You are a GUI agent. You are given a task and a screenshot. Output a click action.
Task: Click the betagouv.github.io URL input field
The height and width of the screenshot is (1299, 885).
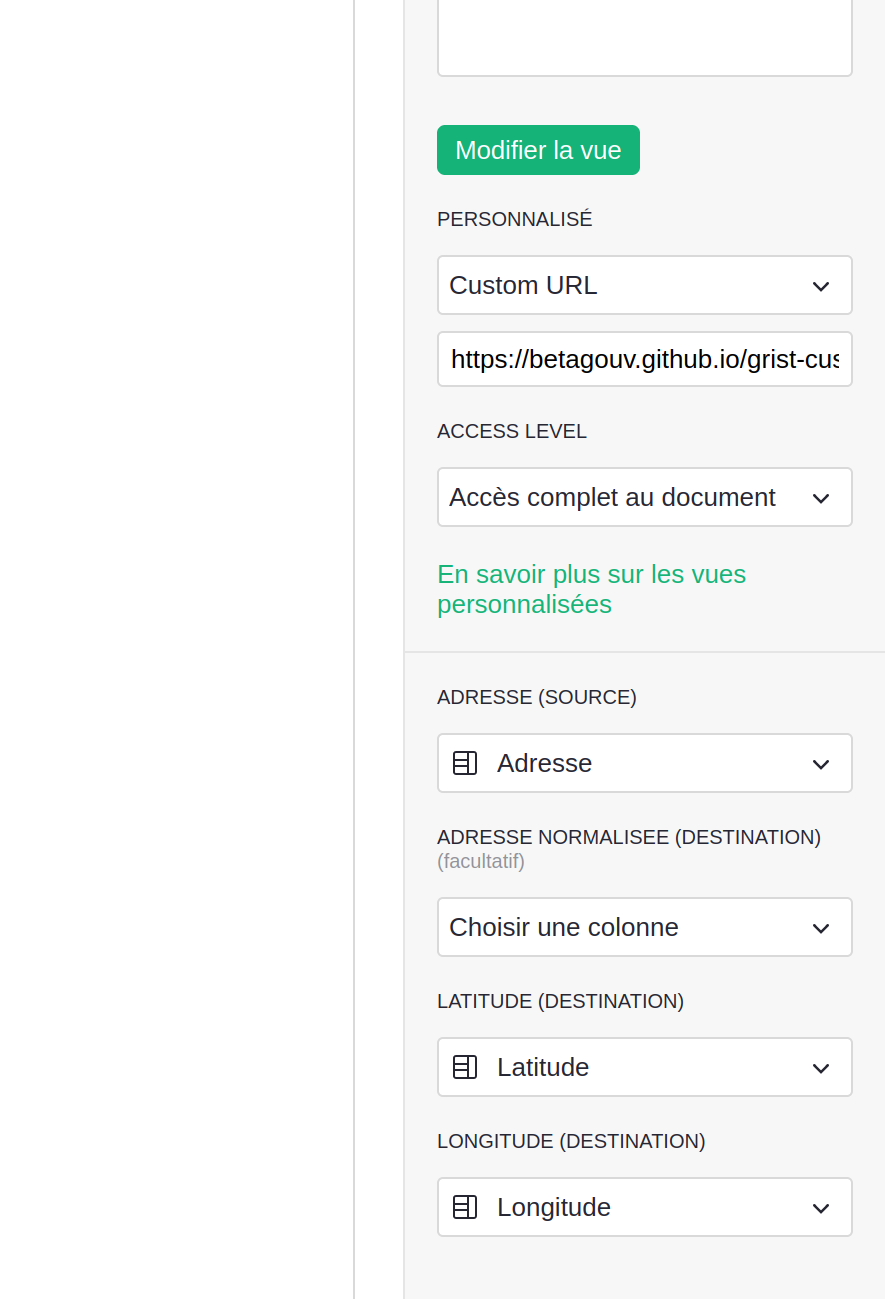[x=644, y=359]
